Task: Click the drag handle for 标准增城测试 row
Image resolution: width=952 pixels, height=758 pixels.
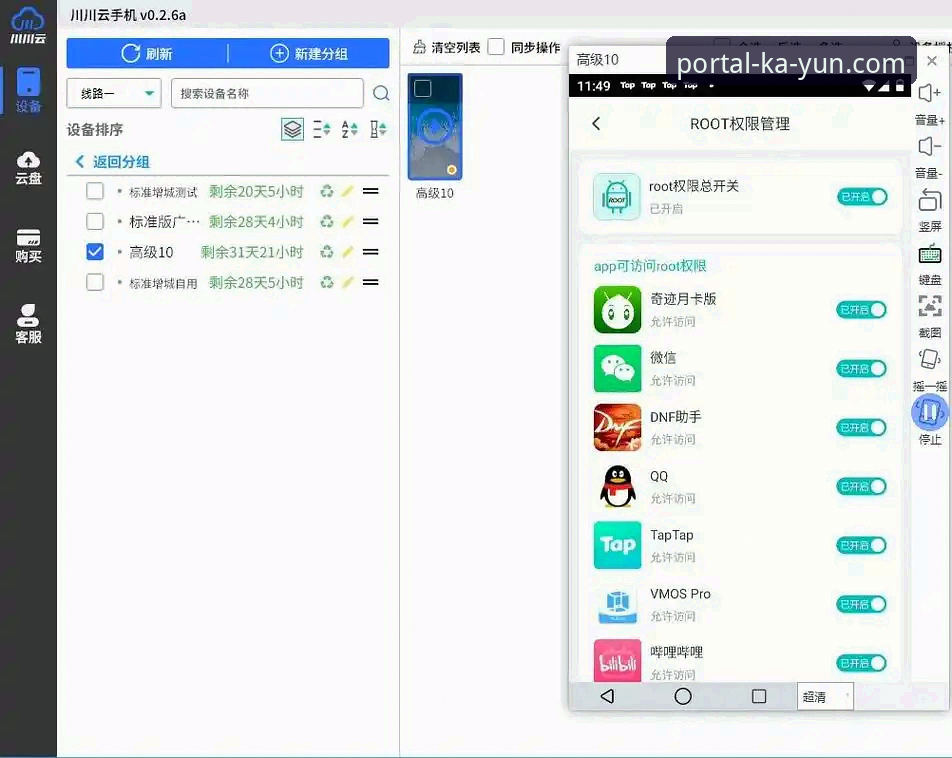Action: click(x=370, y=191)
